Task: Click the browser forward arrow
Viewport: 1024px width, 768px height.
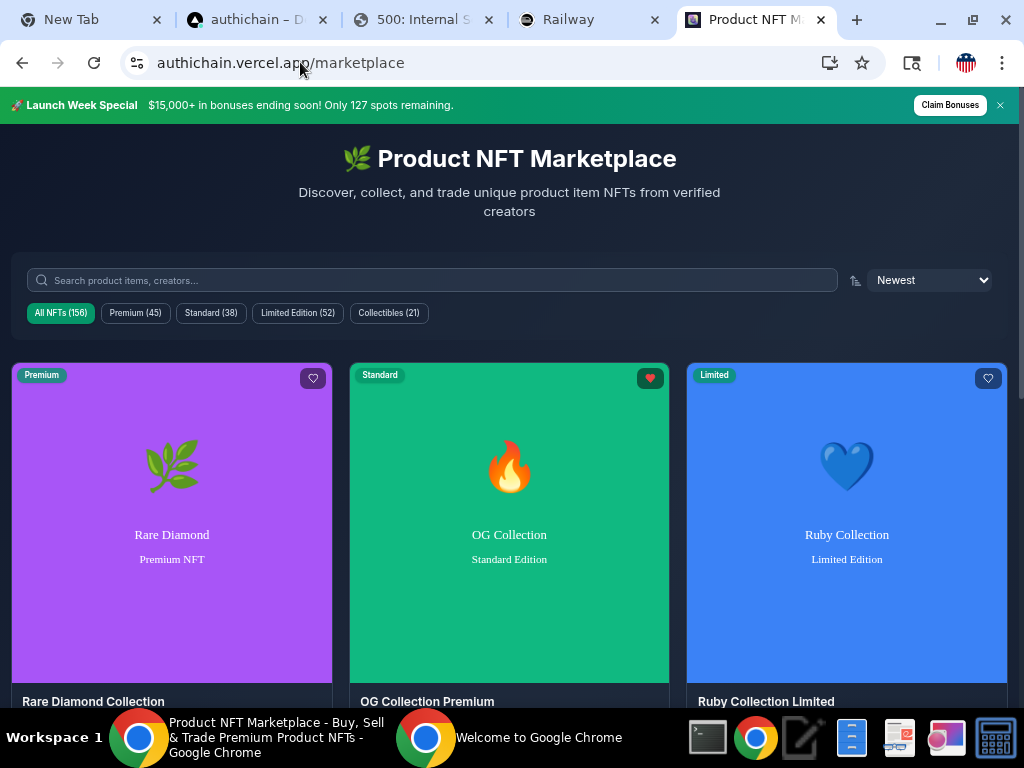Action: (57, 63)
